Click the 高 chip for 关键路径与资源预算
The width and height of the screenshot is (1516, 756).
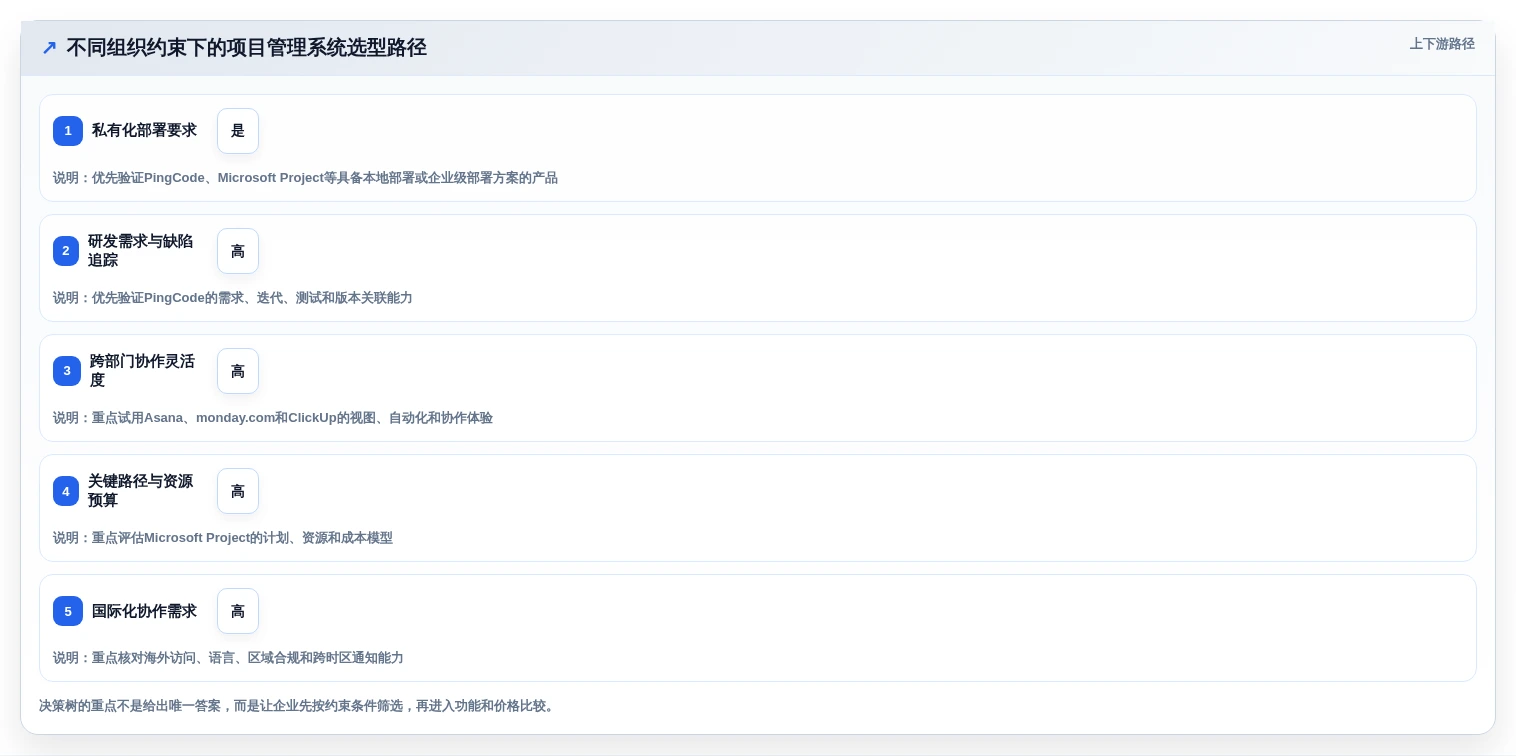pyautogui.click(x=238, y=491)
